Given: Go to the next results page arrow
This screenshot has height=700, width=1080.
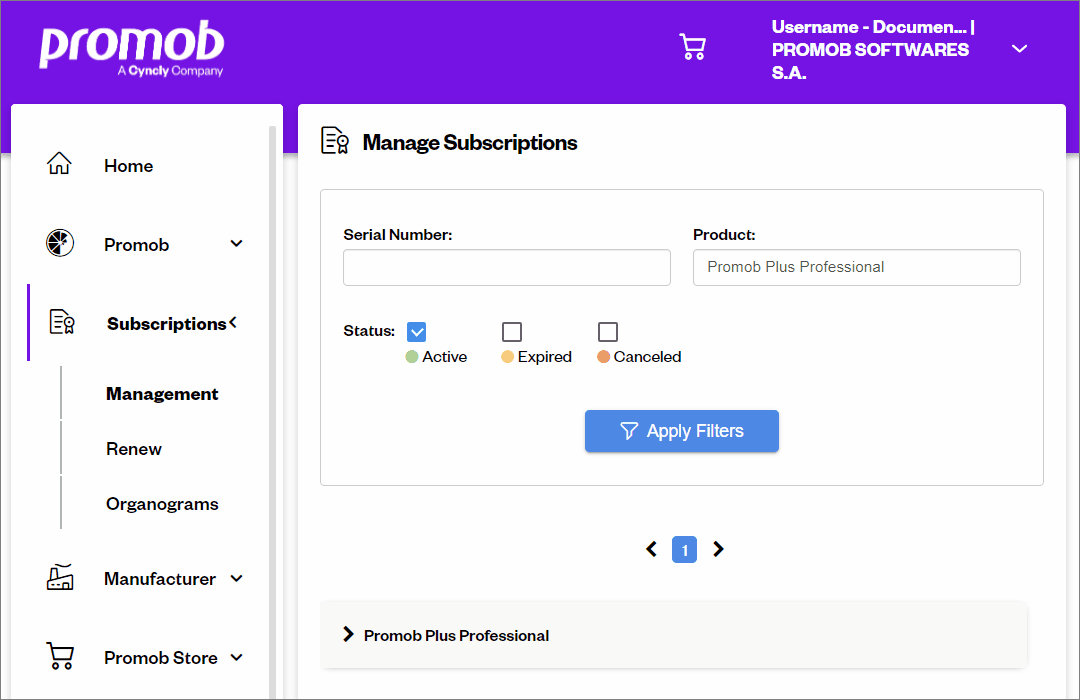Looking at the screenshot, I should (x=718, y=549).
